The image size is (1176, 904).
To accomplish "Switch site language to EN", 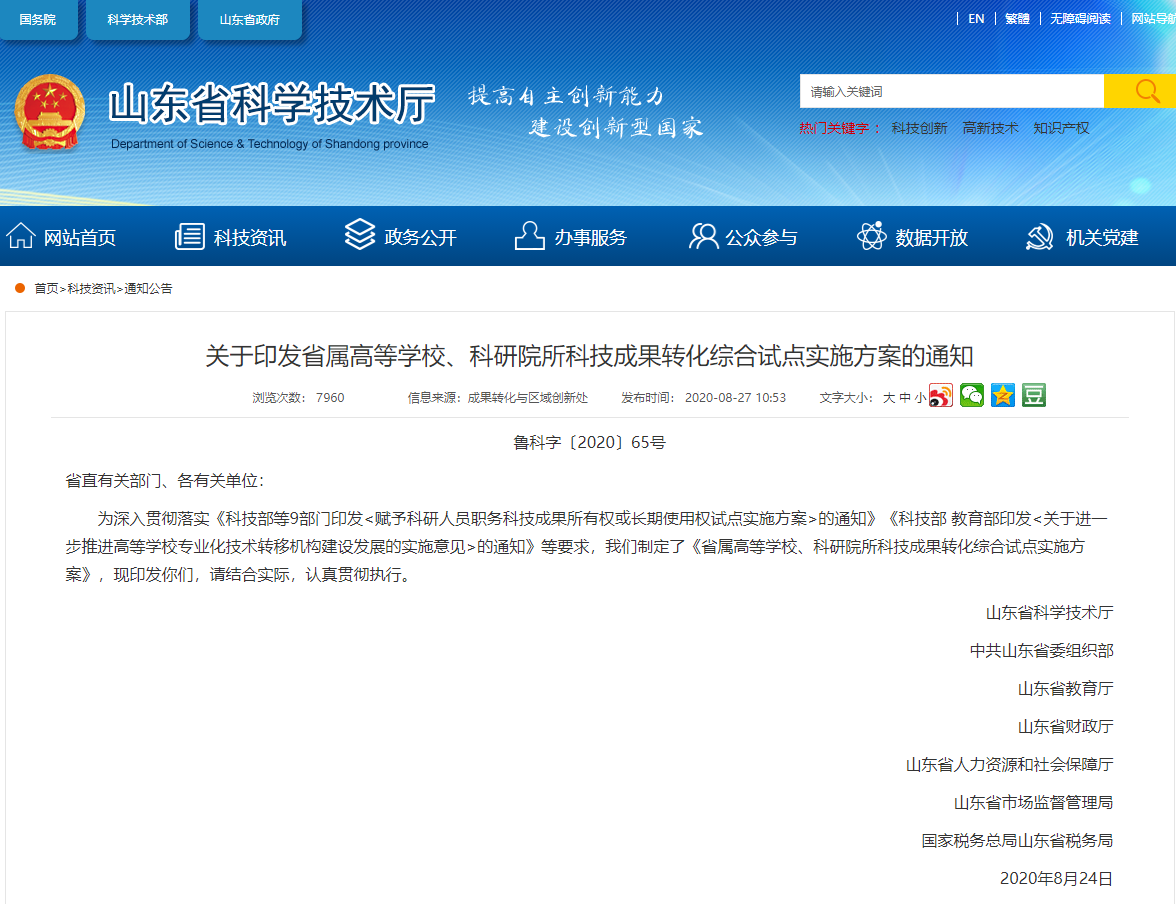I will point(976,19).
